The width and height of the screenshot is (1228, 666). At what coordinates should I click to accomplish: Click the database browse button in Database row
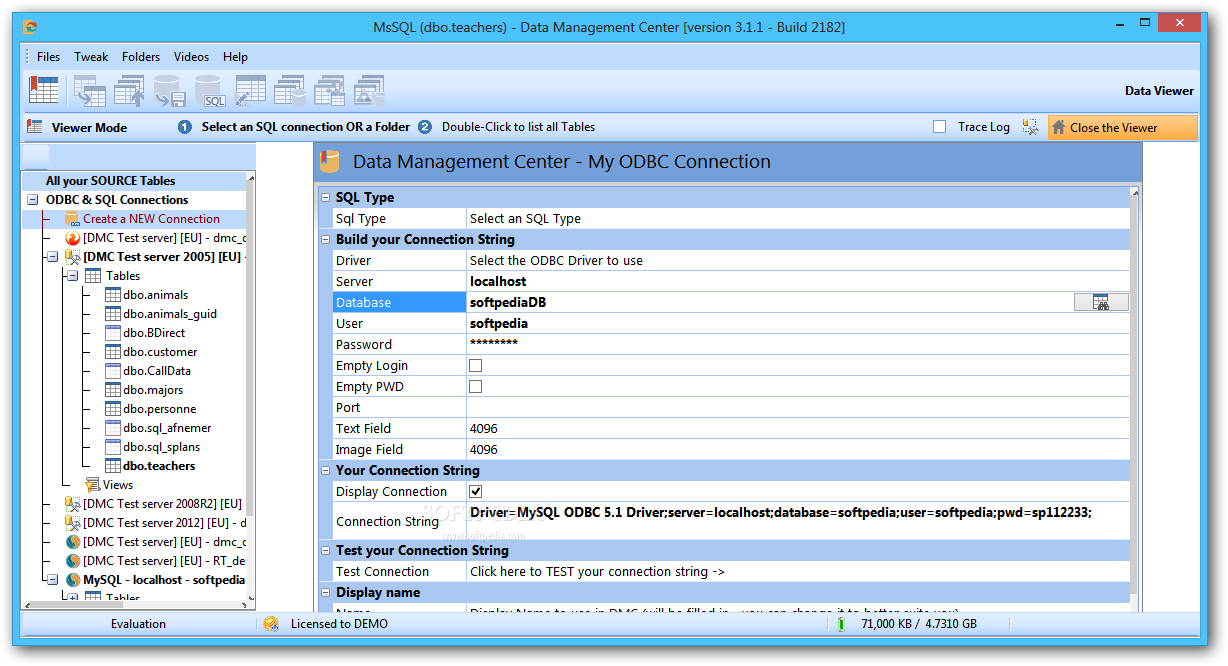[1101, 302]
